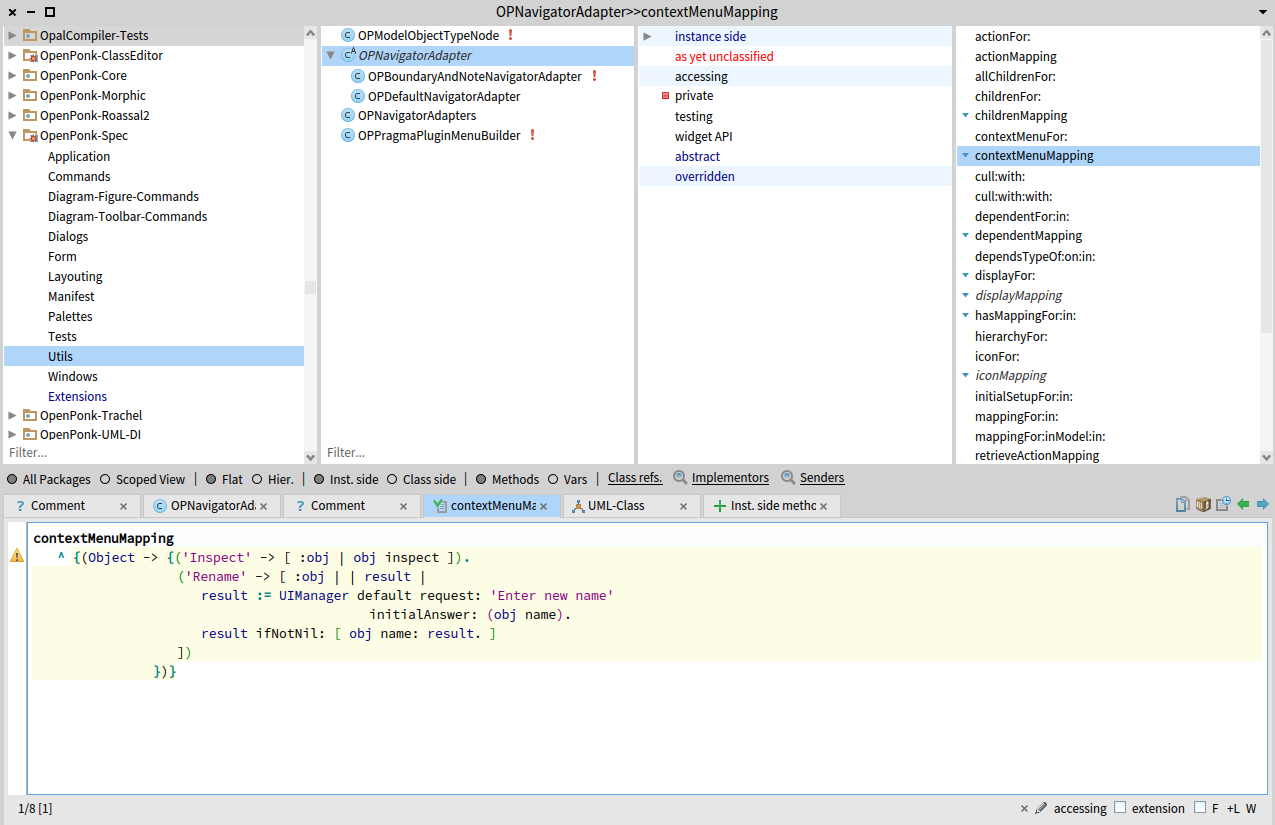The image size is (1275, 825).
Task: Click the package list Filter field
Action: click(x=154, y=453)
